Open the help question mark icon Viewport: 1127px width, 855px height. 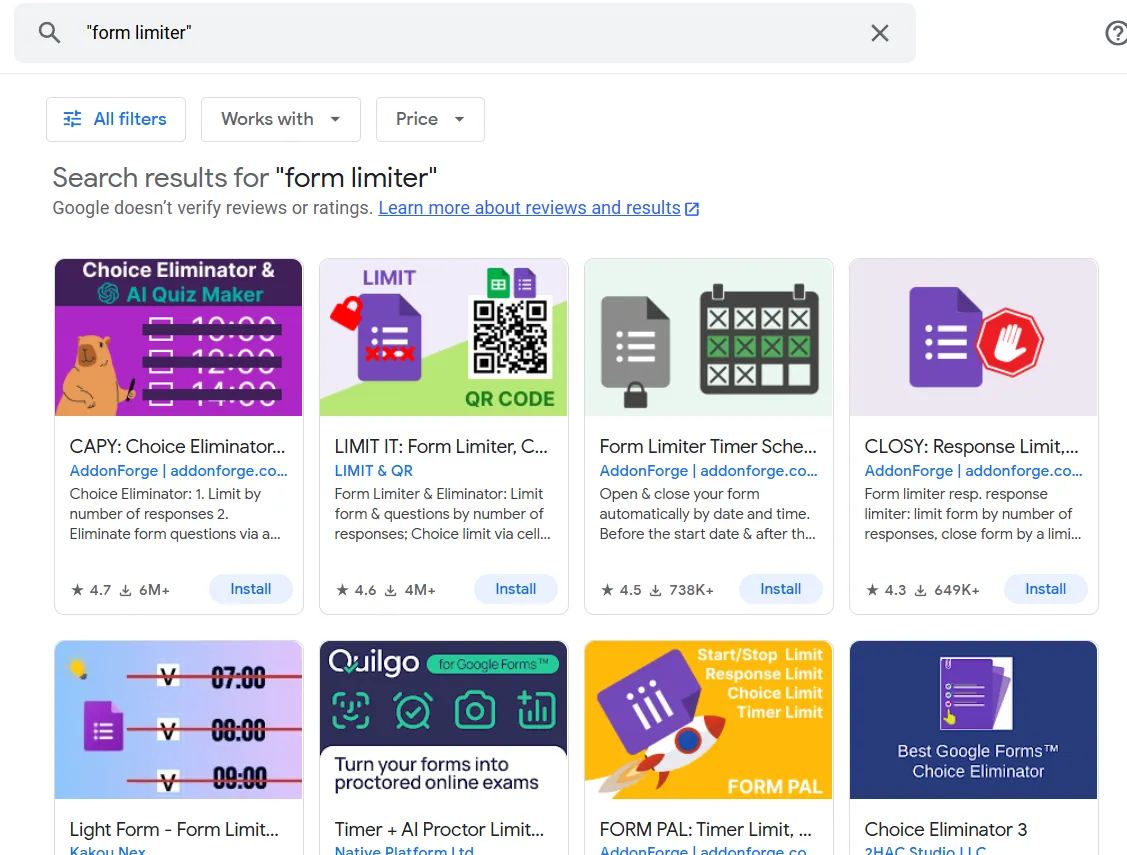tap(1115, 33)
